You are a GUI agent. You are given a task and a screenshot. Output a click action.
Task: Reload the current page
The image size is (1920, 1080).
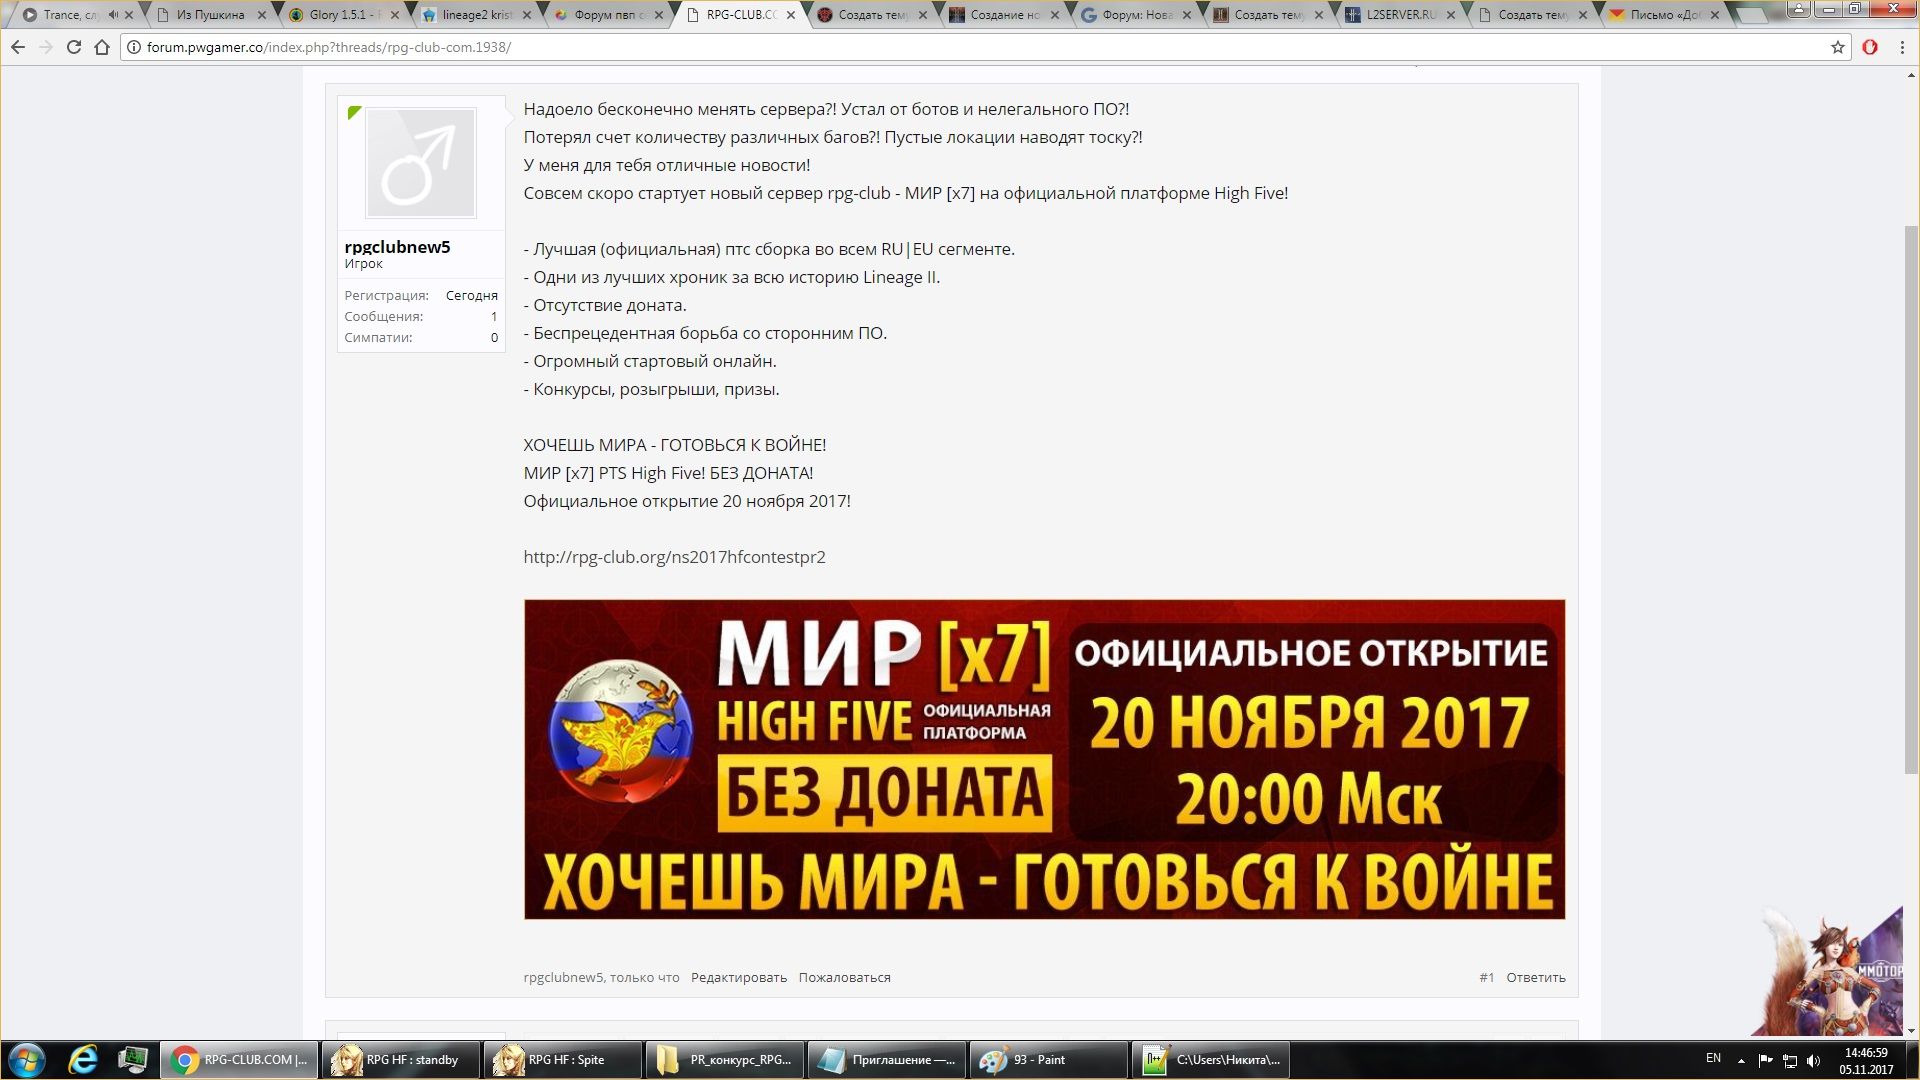(x=74, y=47)
